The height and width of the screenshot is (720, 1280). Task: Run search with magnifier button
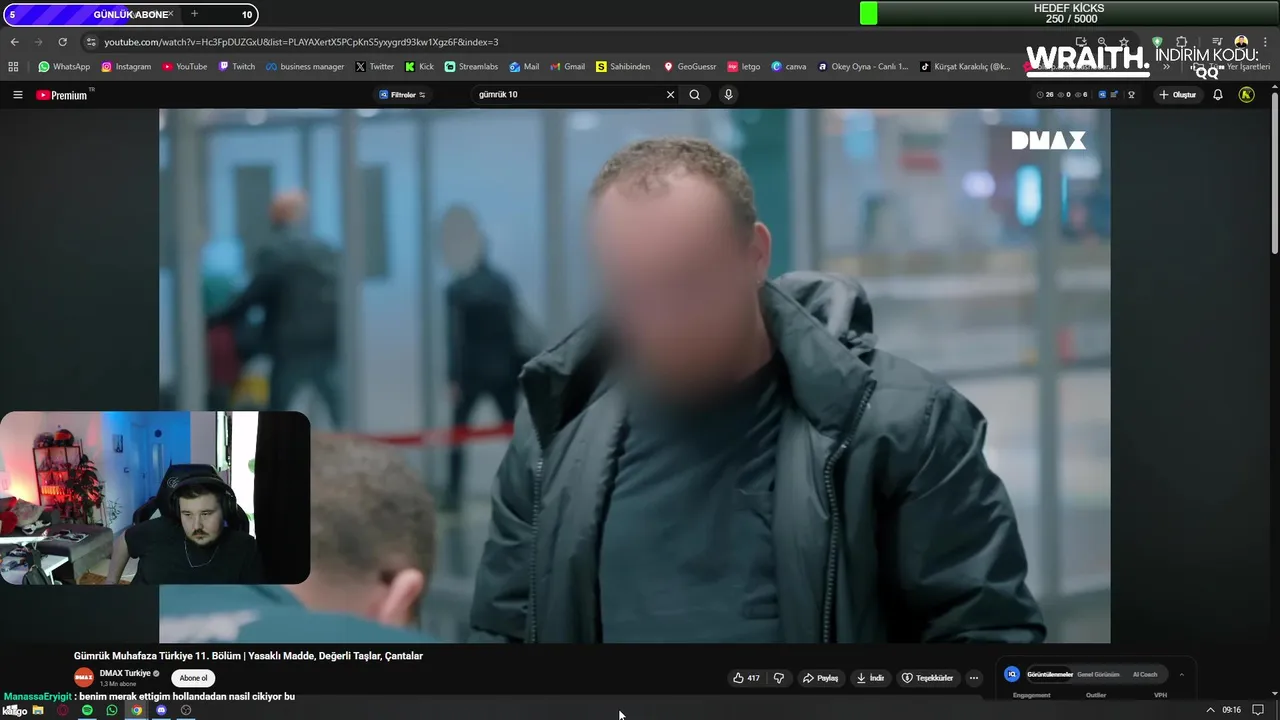695,95
